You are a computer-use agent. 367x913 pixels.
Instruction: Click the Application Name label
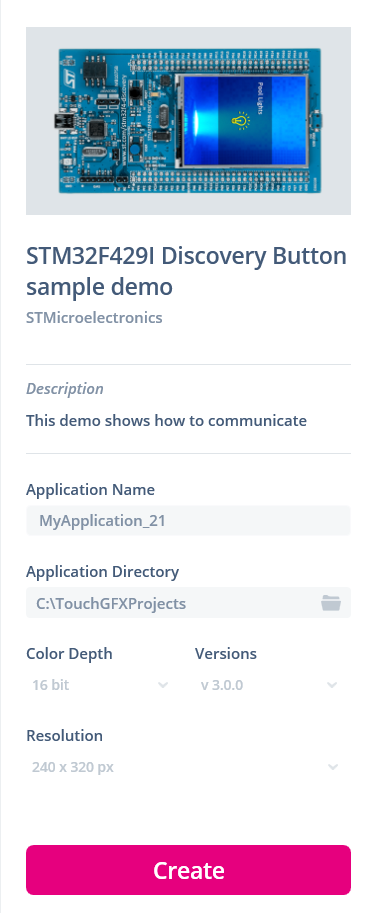90,489
